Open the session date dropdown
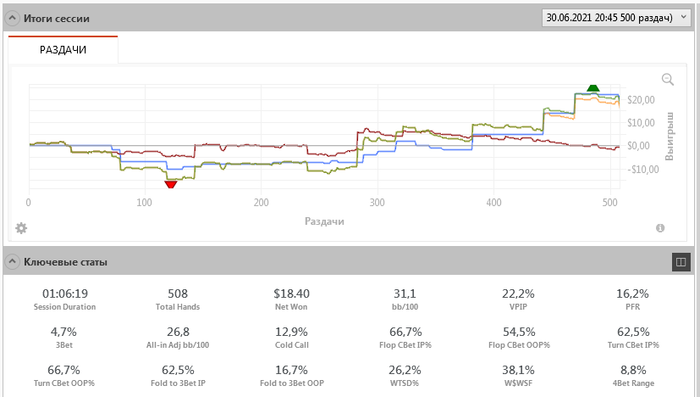Viewport: 700px width, 397px height. 616,18
